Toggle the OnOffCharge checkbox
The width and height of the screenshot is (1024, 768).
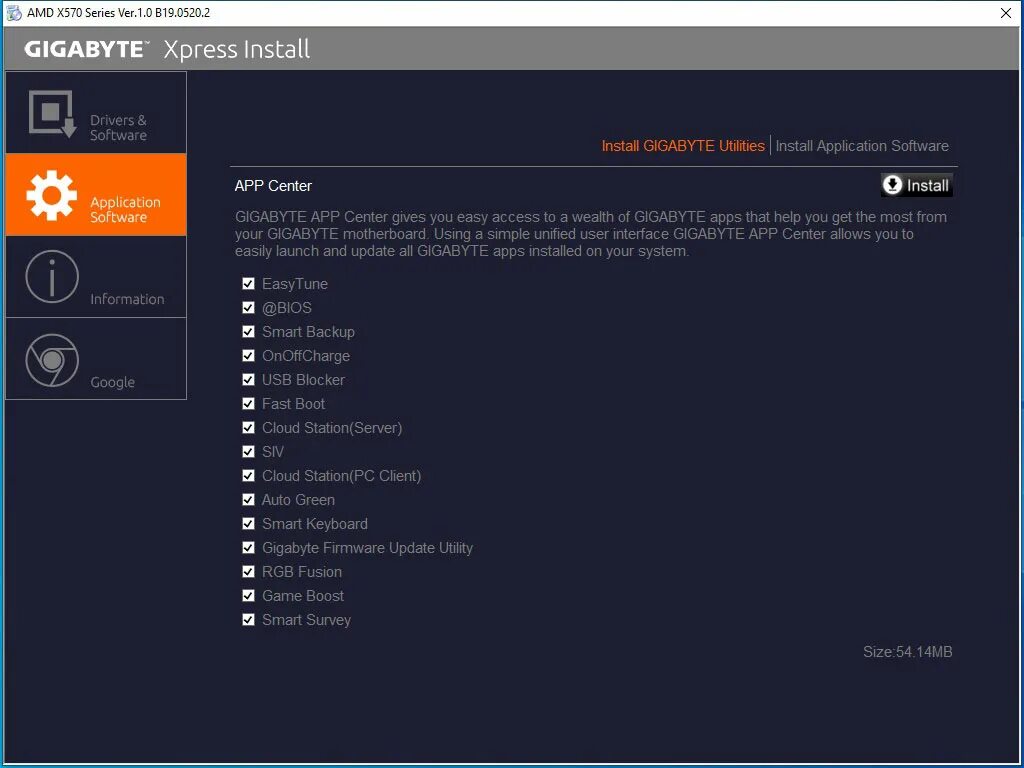click(x=248, y=355)
